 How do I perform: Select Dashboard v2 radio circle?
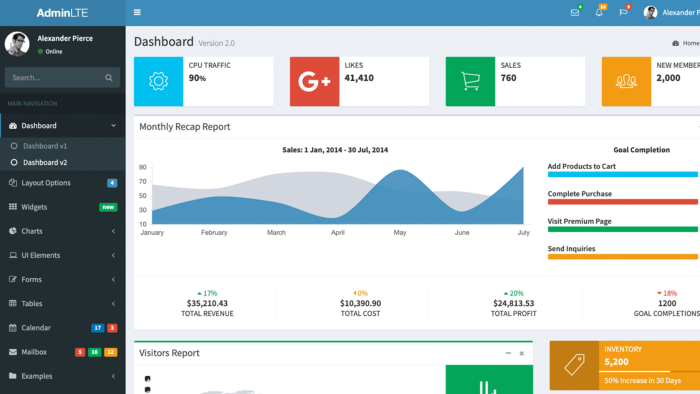coord(14,162)
